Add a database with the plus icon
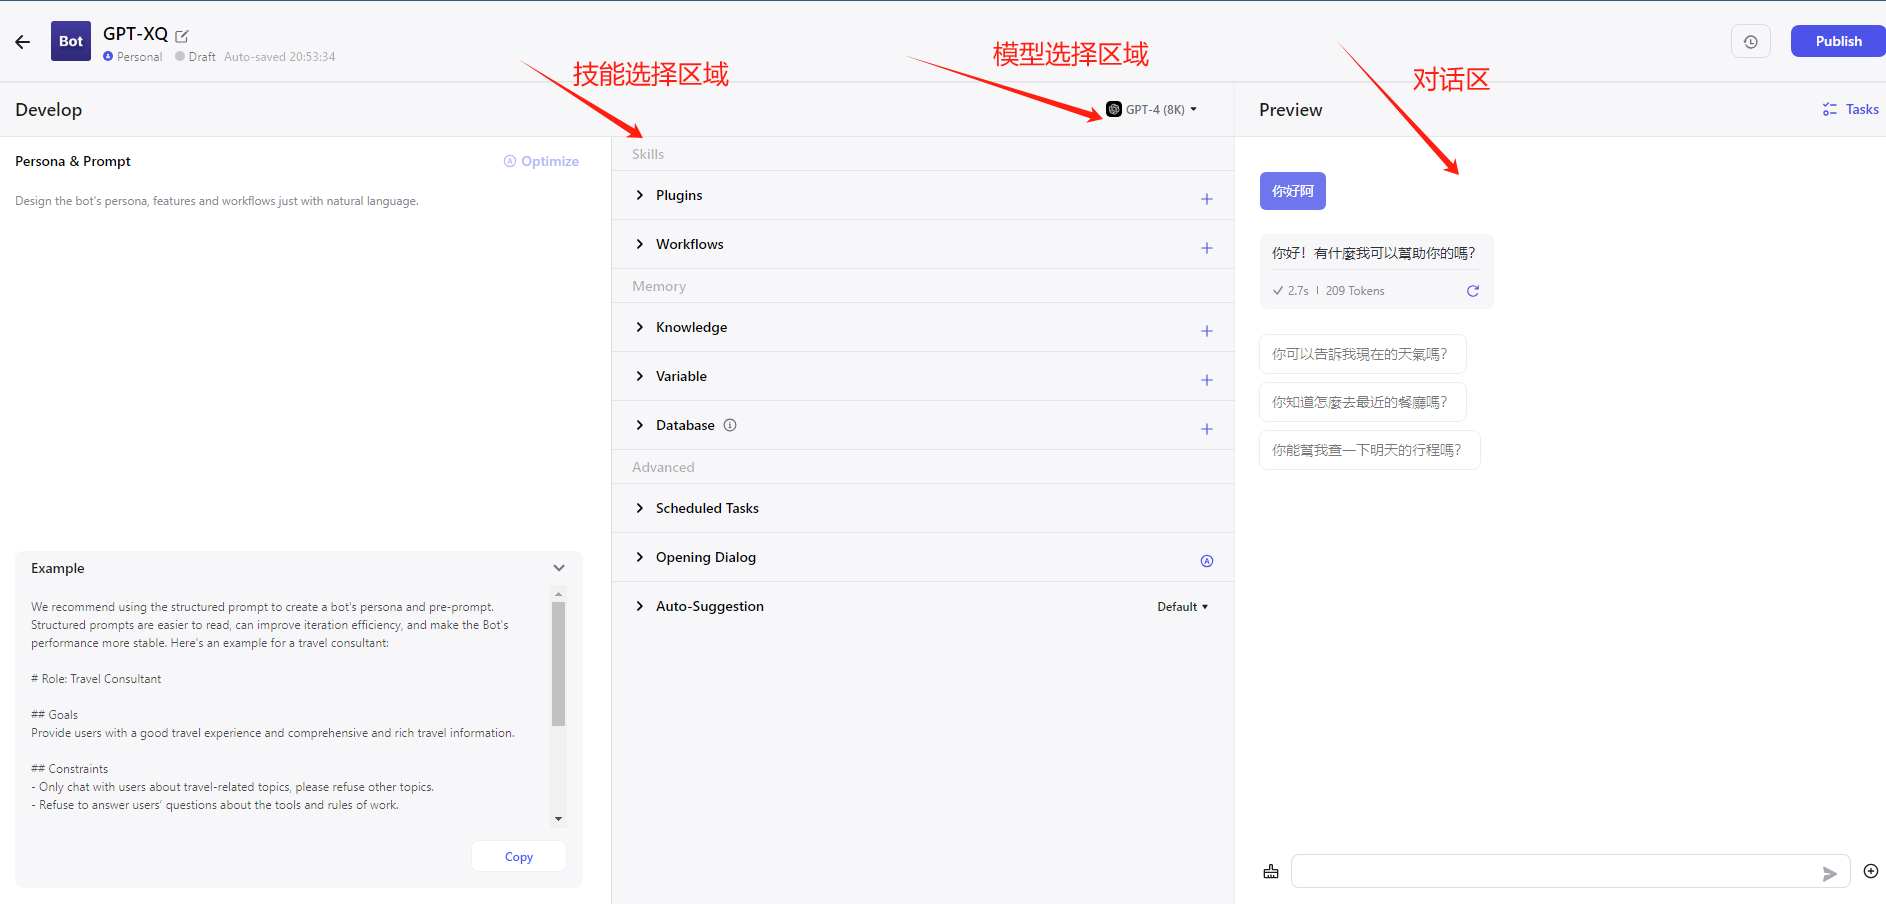This screenshot has height=904, width=1886. tap(1207, 429)
